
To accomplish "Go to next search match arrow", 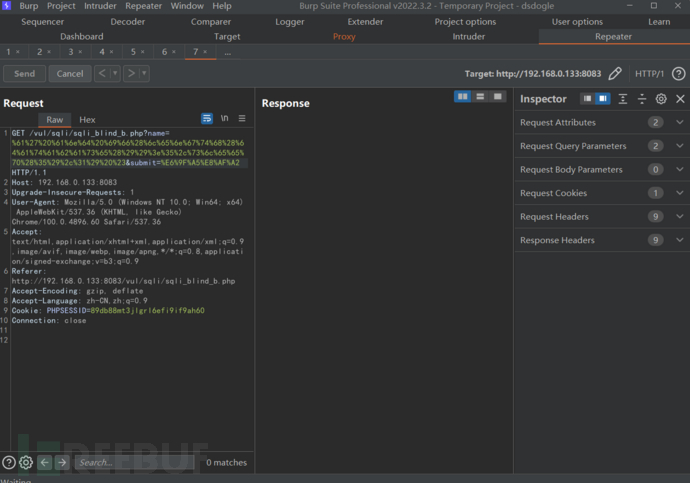I will (x=62, y=462).
